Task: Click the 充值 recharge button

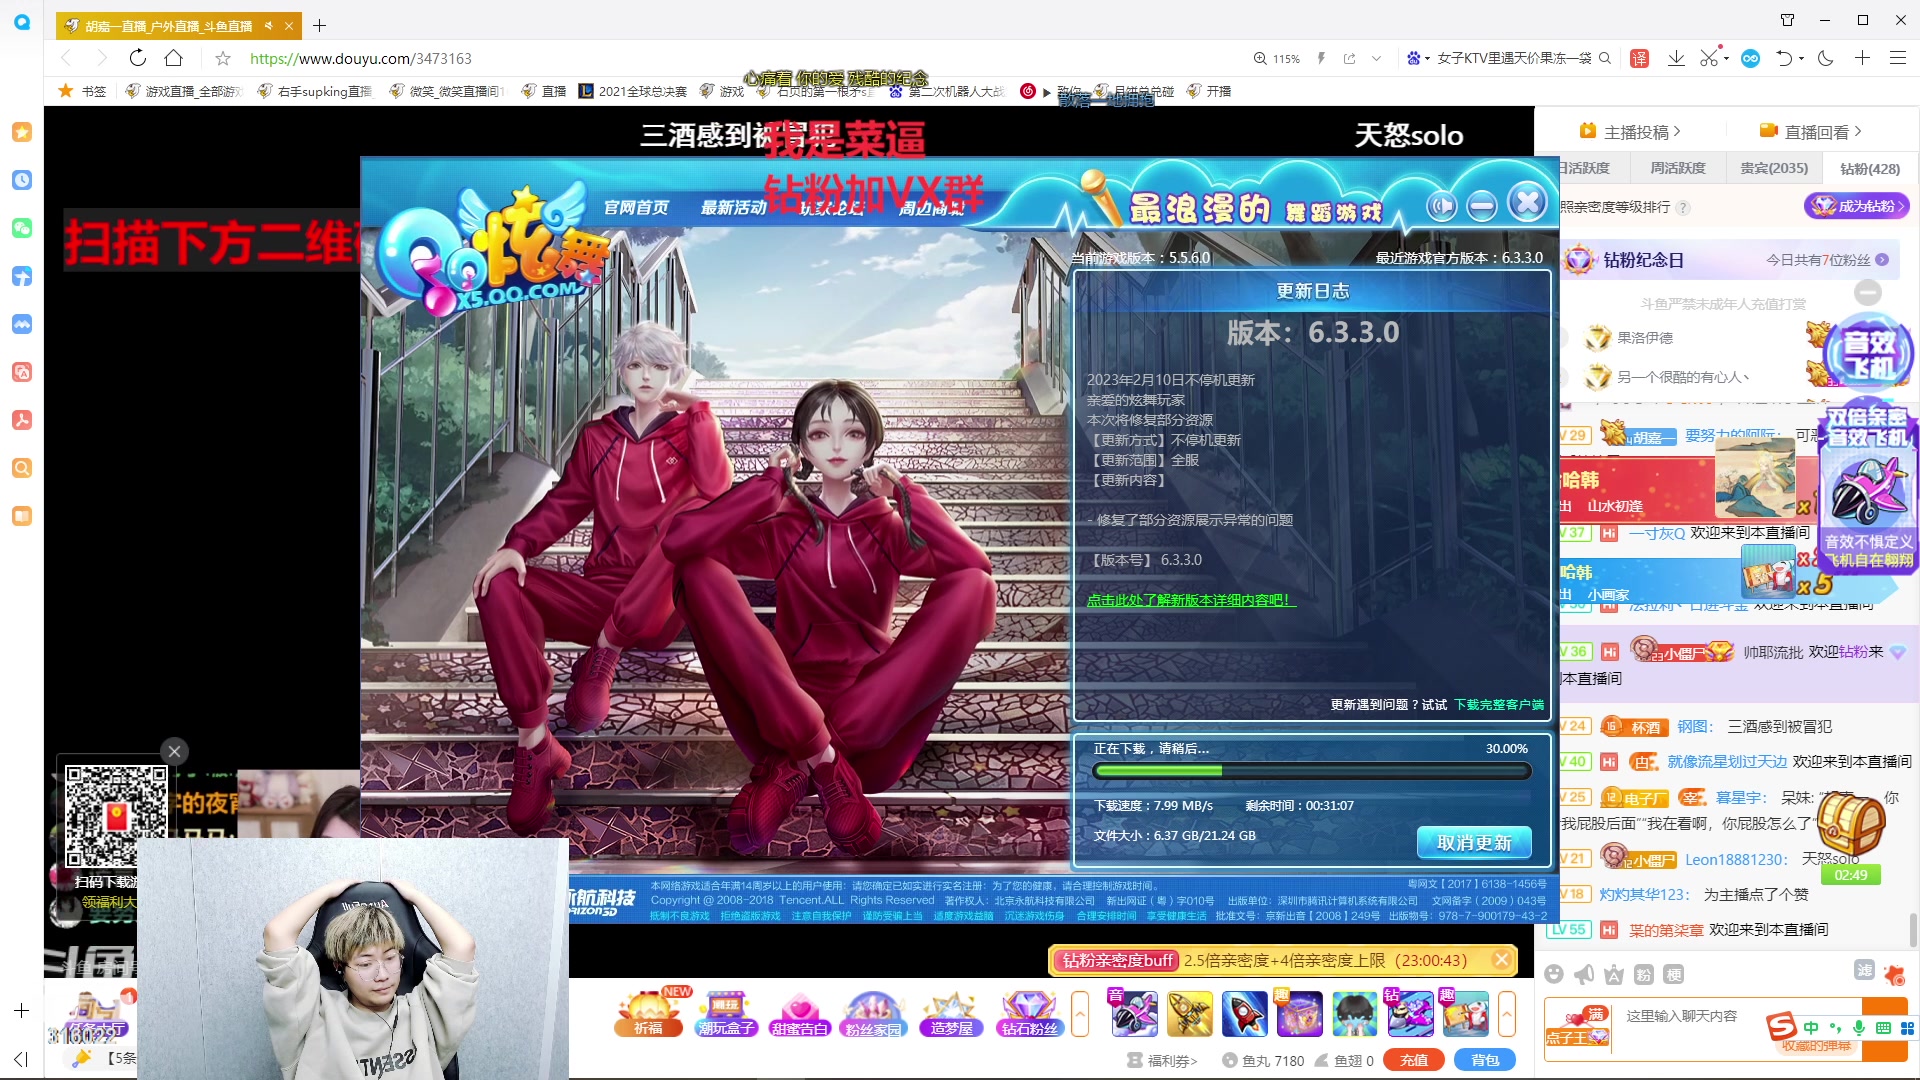Action: point(1414,1060)
